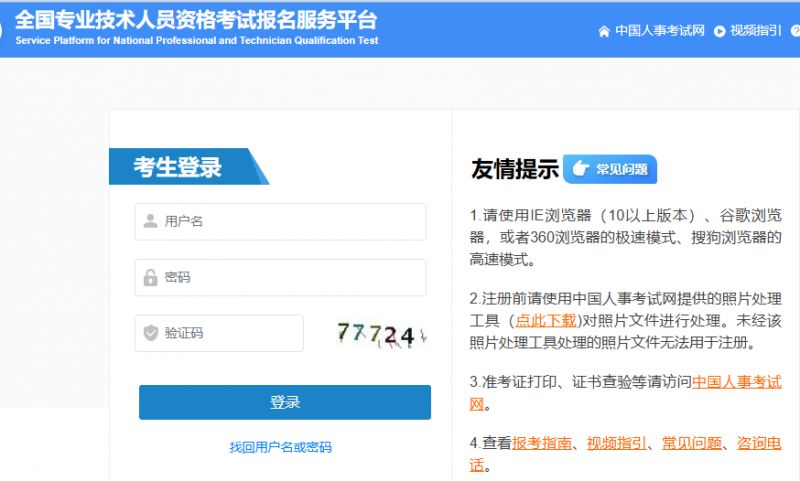Open 视频指引 link in tip 4
This screenshot has width=800, height=481.
[617, 443]
